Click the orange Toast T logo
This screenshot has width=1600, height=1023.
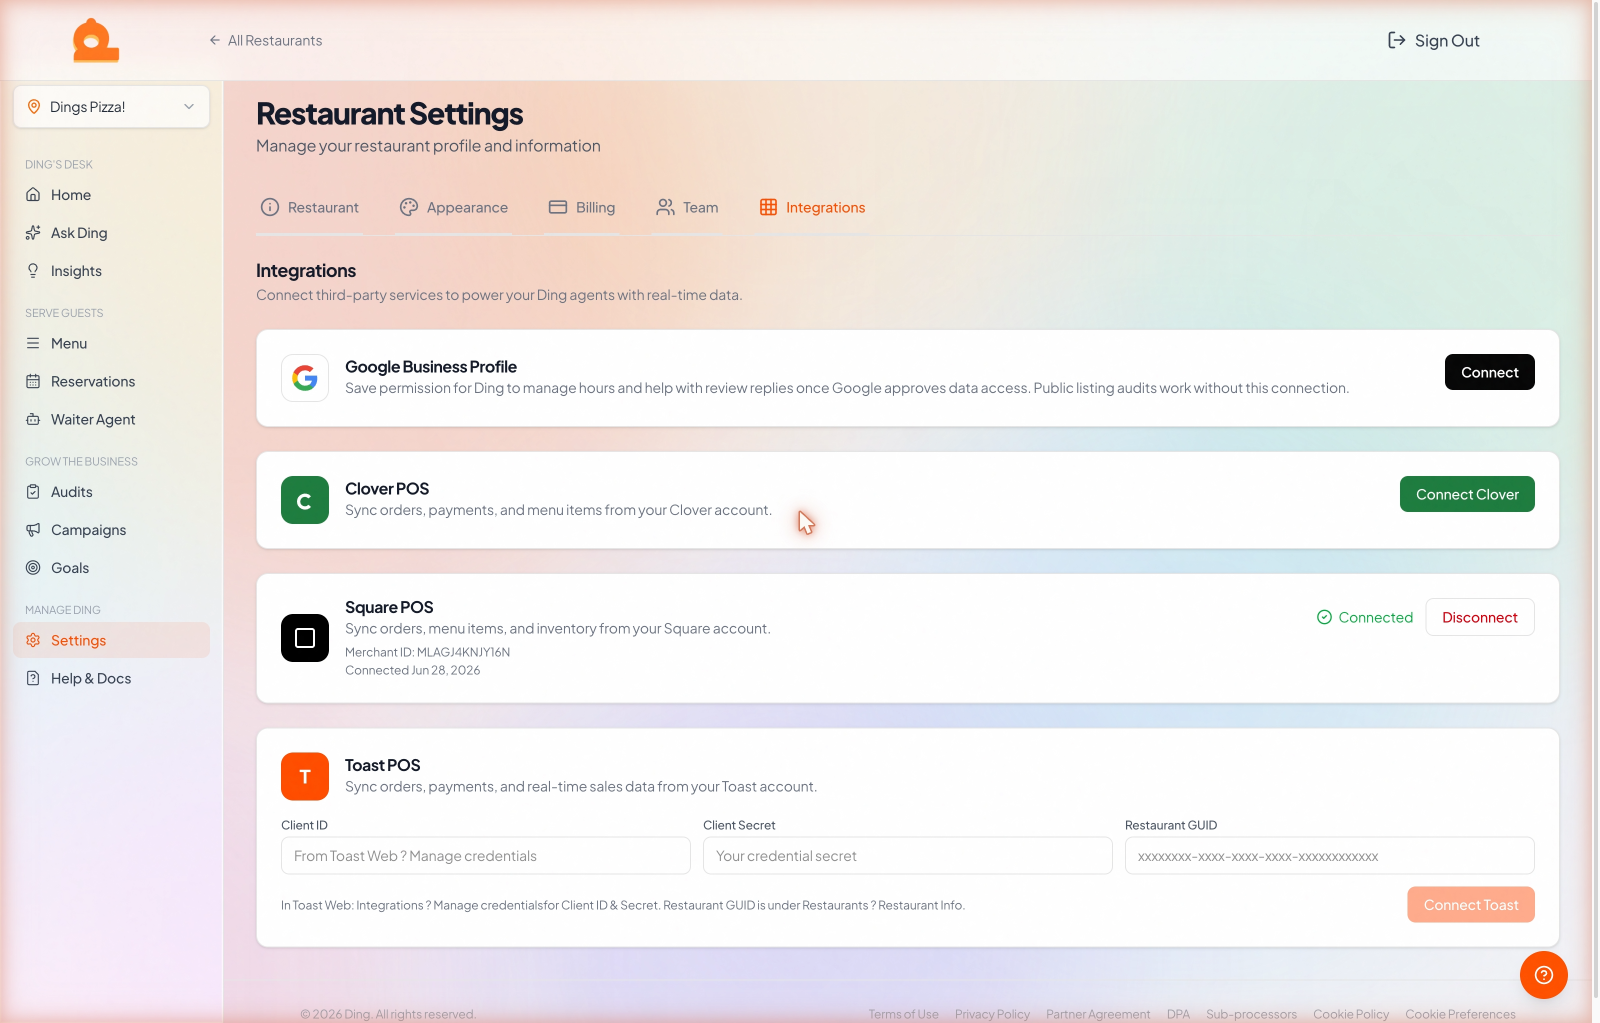(x=305, y=776)
